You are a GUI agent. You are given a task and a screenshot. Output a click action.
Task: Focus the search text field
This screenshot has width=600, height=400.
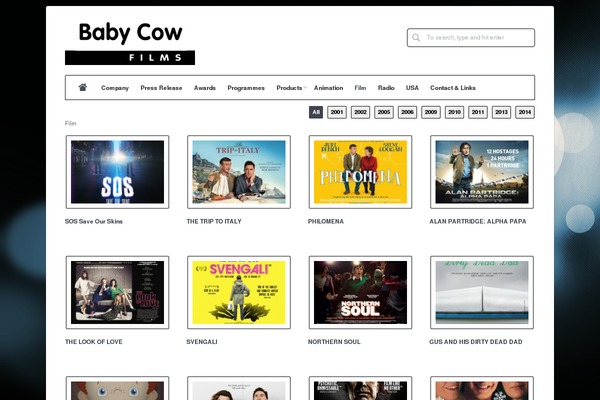[x=471, y=38]
